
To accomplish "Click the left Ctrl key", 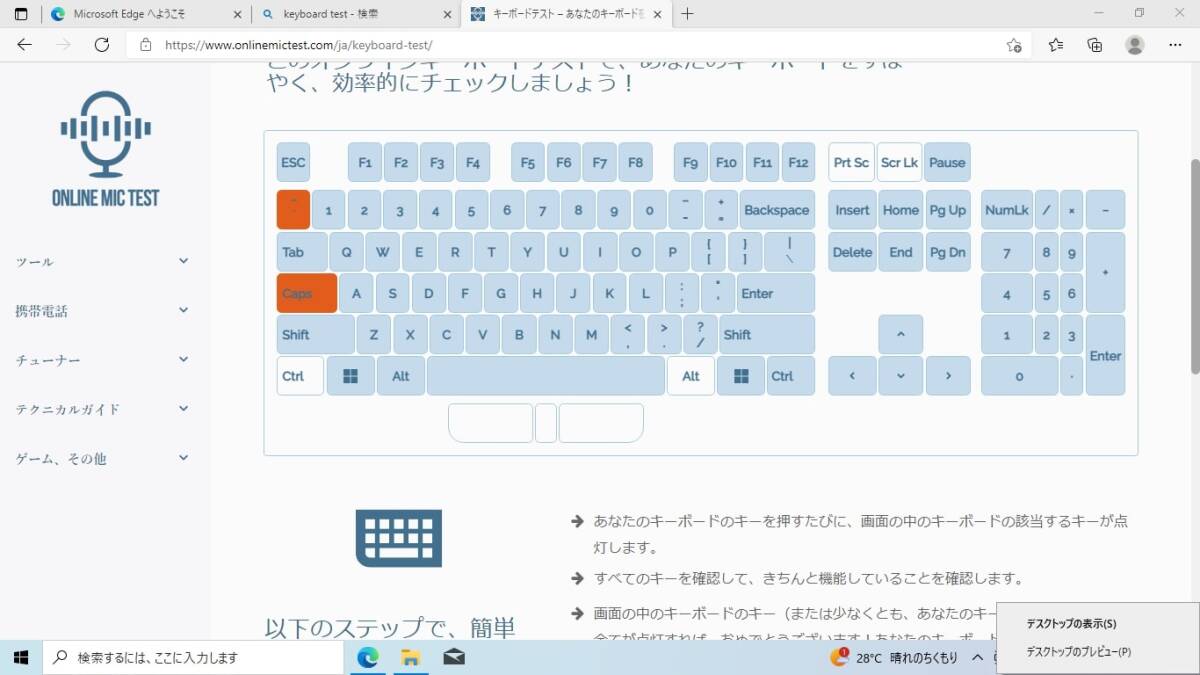I will [x=300, y=376].
